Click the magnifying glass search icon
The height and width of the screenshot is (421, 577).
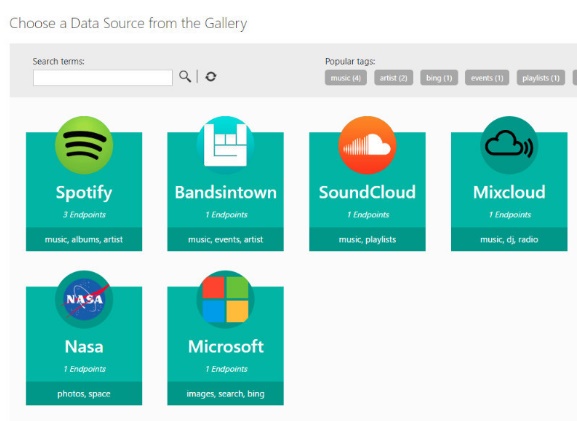click(185, 77)
